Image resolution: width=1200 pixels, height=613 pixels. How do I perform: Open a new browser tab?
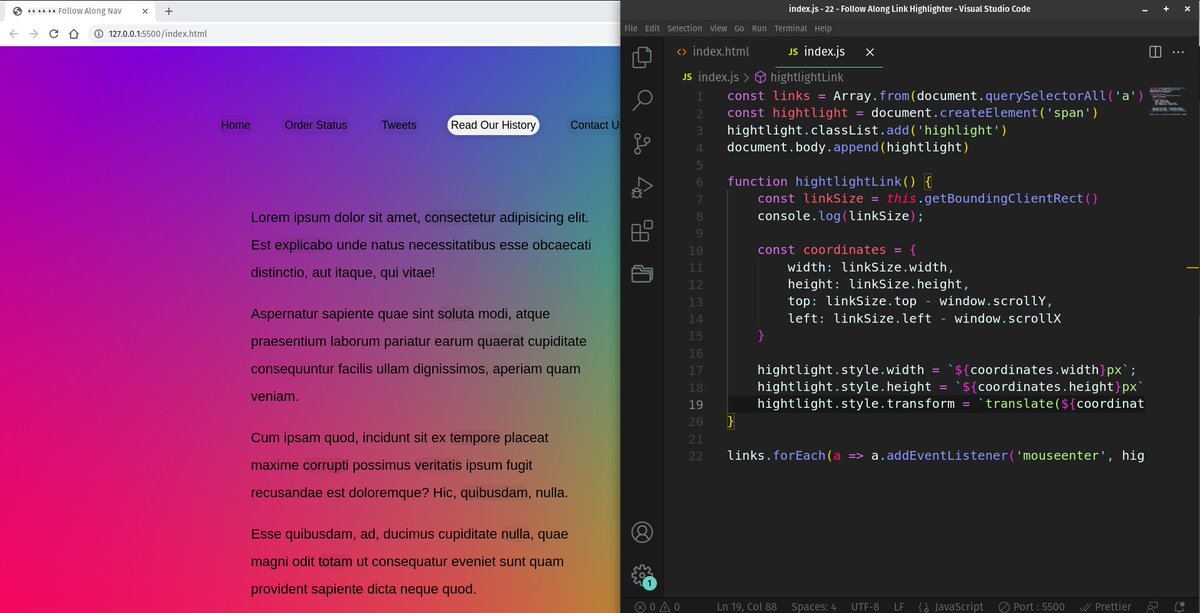click(x=168, y=11)
